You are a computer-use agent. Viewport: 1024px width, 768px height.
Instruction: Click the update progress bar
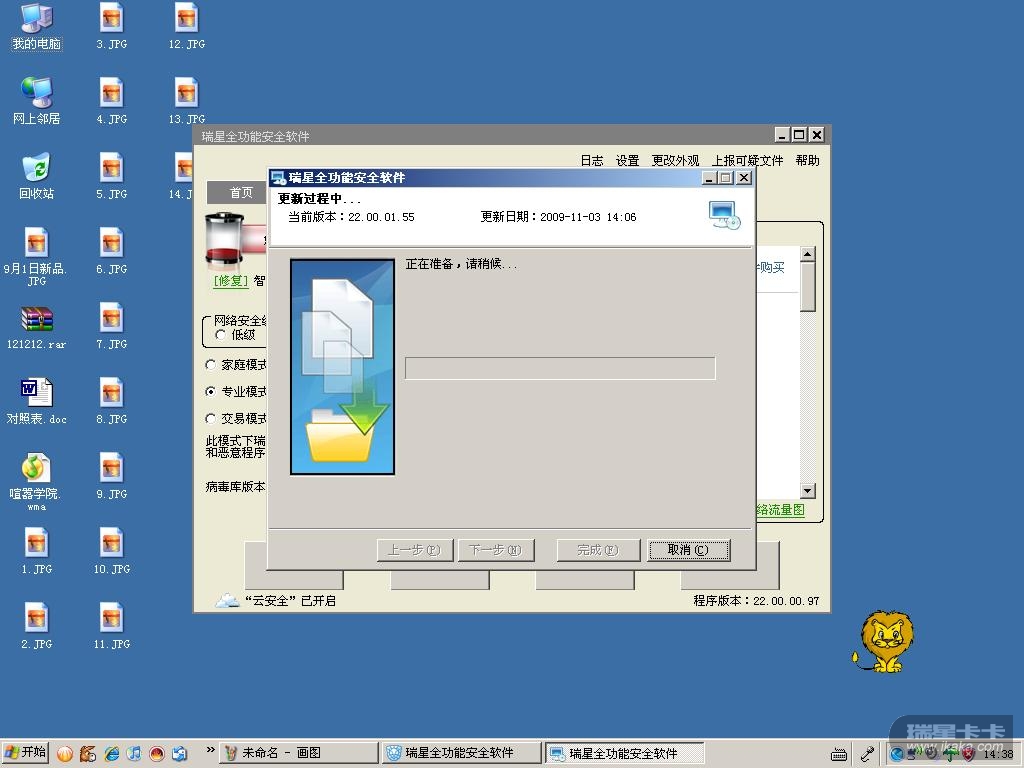[x=560, y=368]
